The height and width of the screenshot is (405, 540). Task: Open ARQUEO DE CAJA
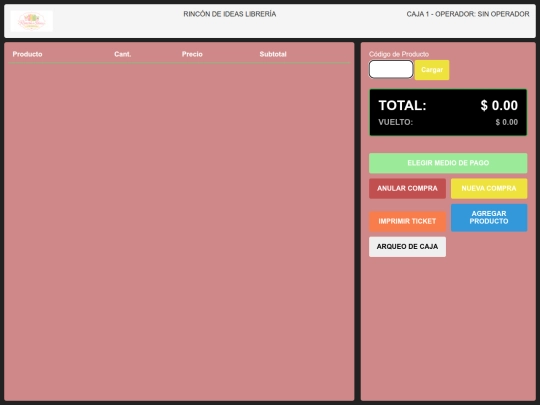[x=407, y=247]
